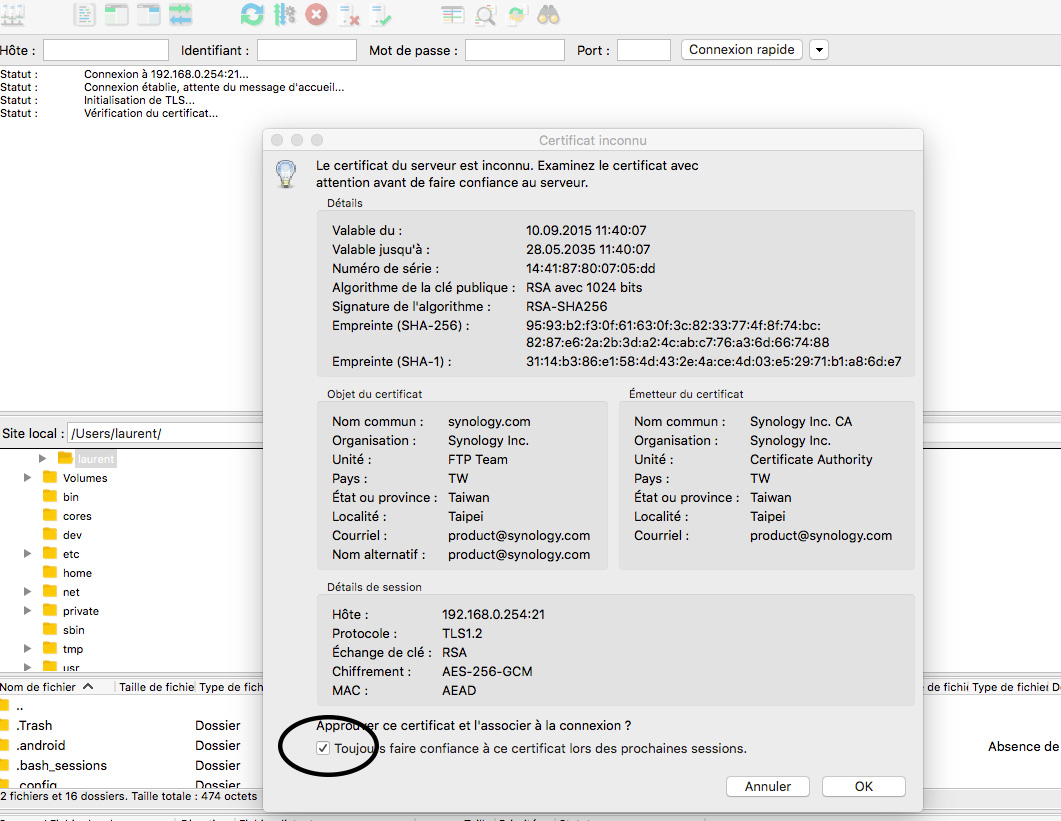Screen dimensions: 1061x821
Task: Expand the etc folder node
Action: coord(27,553)
